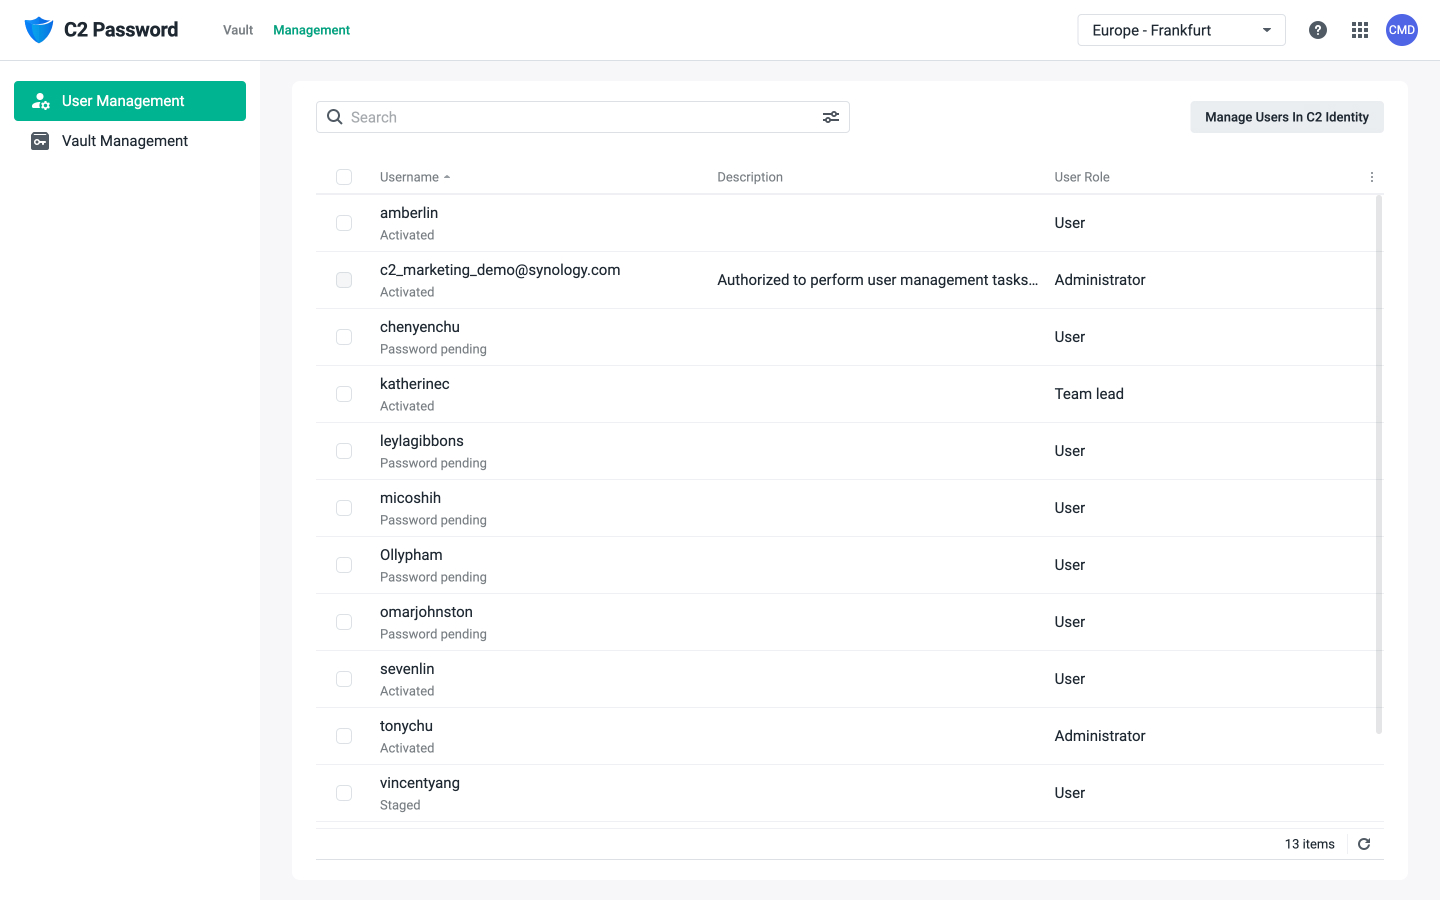
Task: Open the User Management section icon
Action: tap(40, 101)
